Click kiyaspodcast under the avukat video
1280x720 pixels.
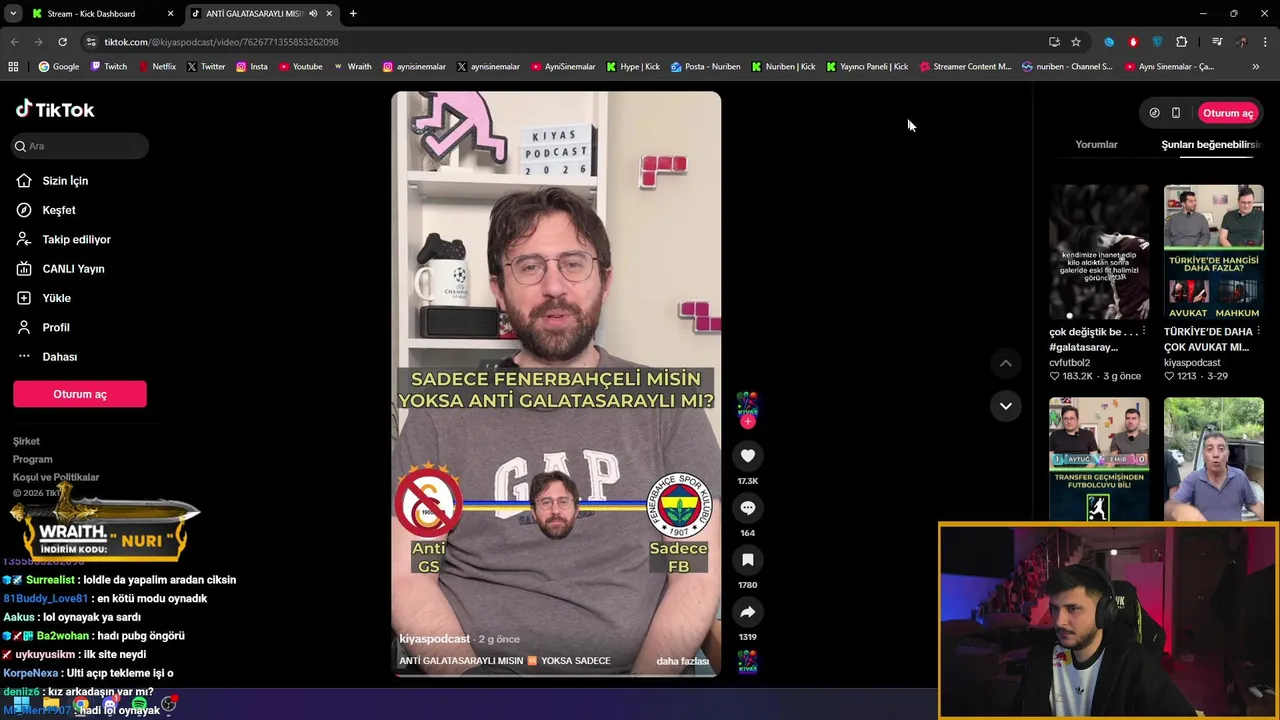[x=1192, y=363]
